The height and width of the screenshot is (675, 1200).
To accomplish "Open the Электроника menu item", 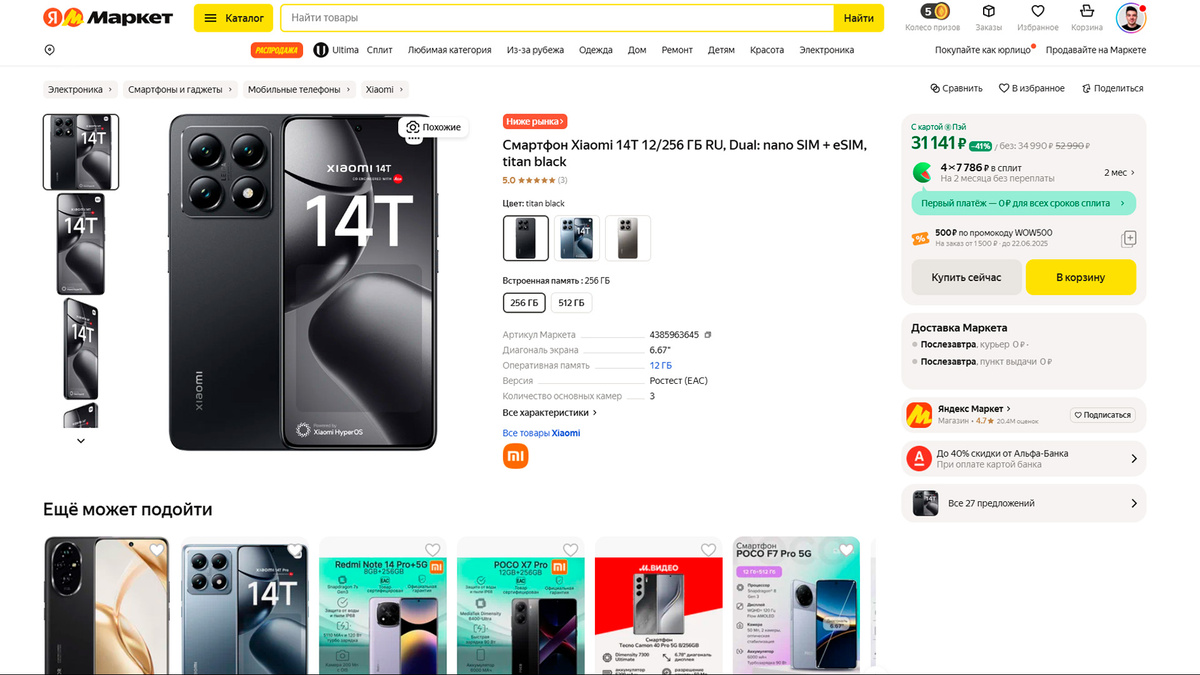I will pyautogui.click(x=826, y=49).
